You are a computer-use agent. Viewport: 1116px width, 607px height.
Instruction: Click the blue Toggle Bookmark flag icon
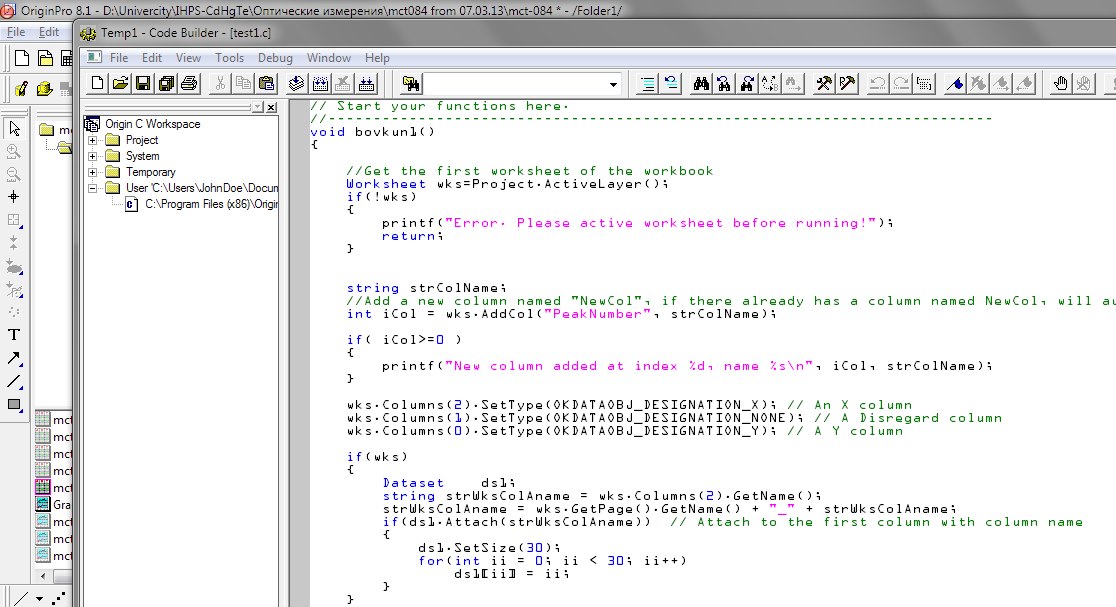point(955,83)
